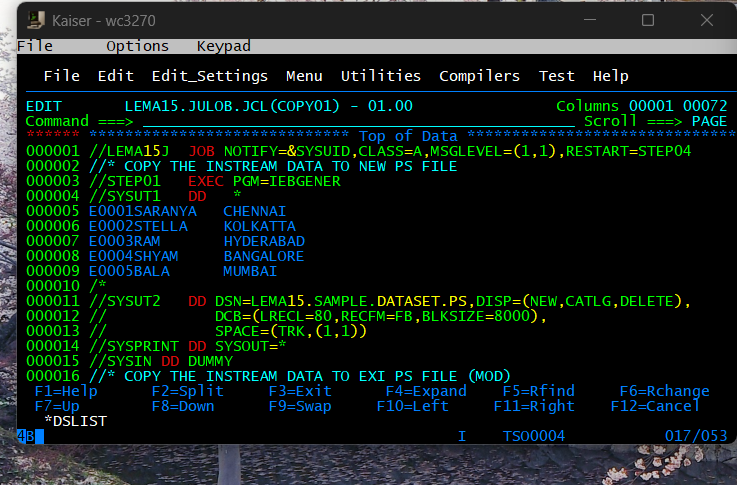Click F10=Left function key
The height and width of the screenshot is (485, 737).
[x=412, y=406]
